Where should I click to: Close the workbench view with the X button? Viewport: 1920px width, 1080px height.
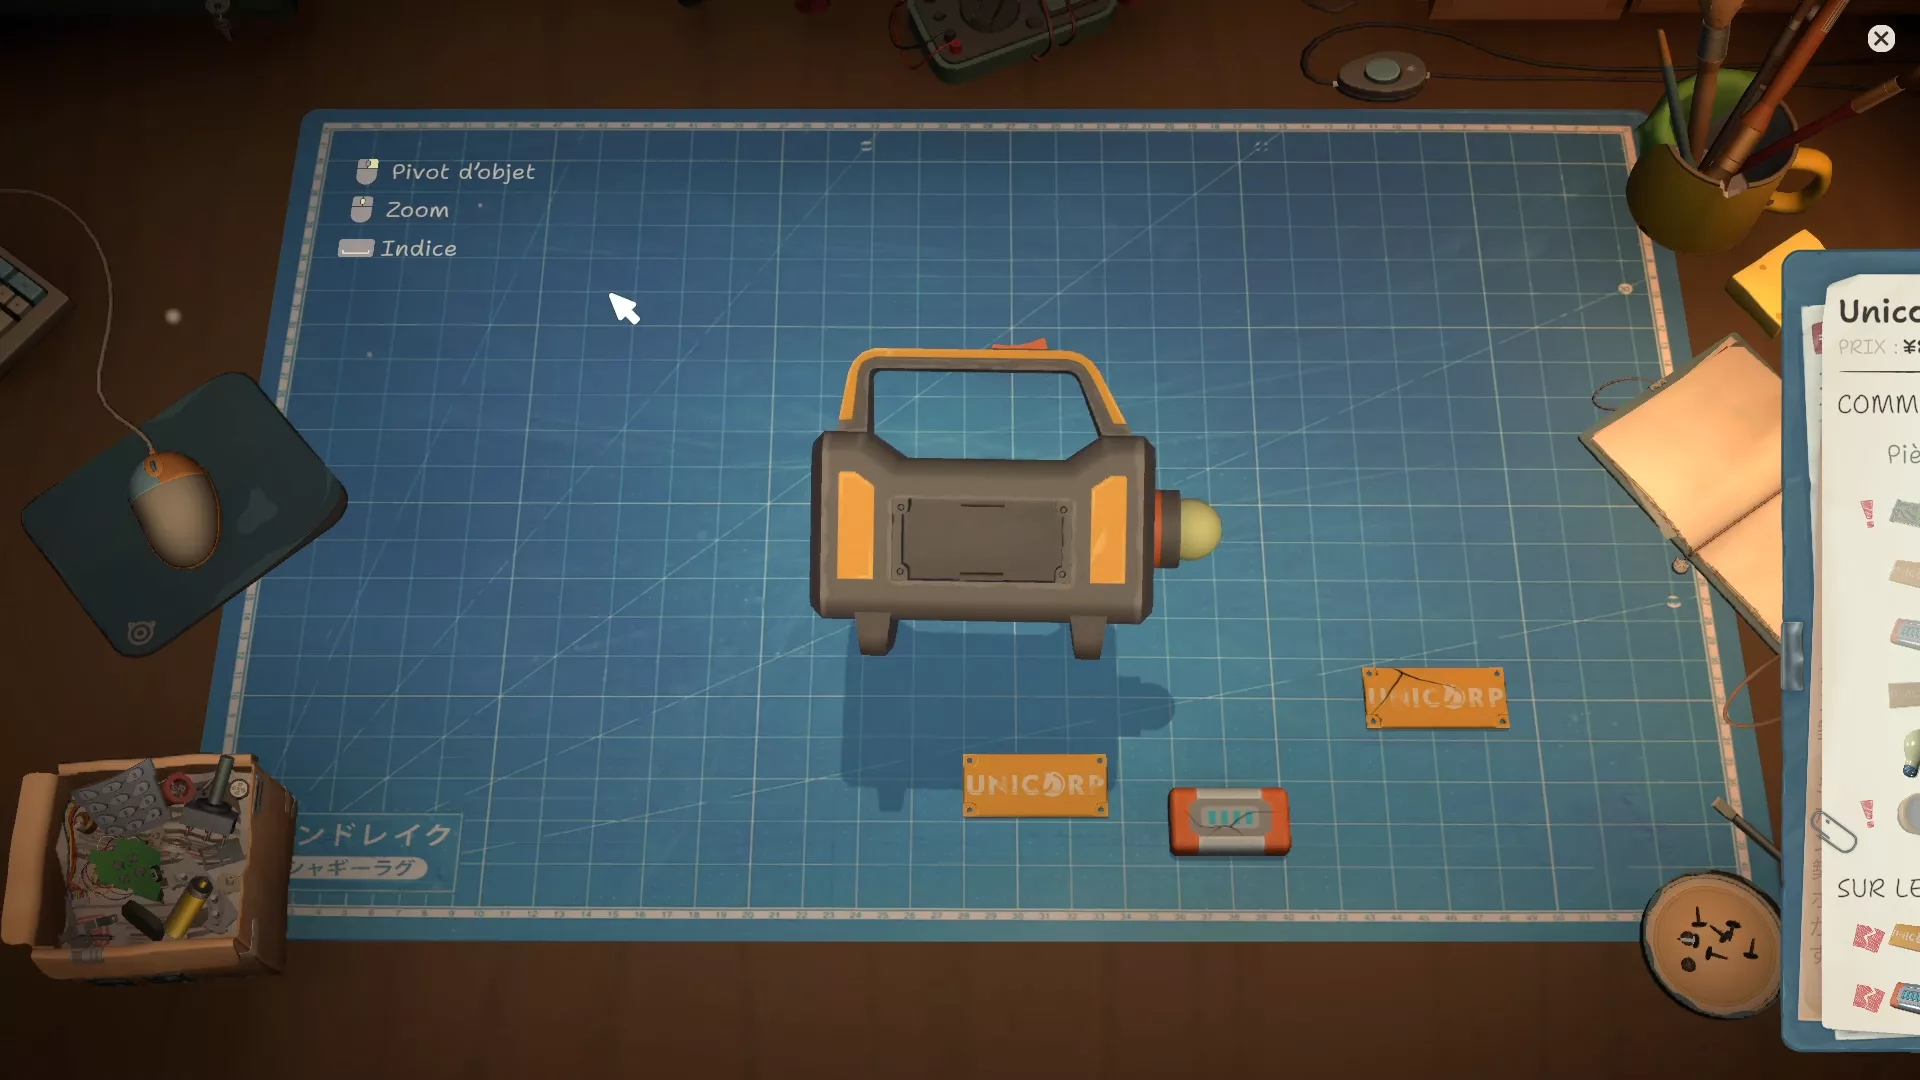coord(1881,38)
